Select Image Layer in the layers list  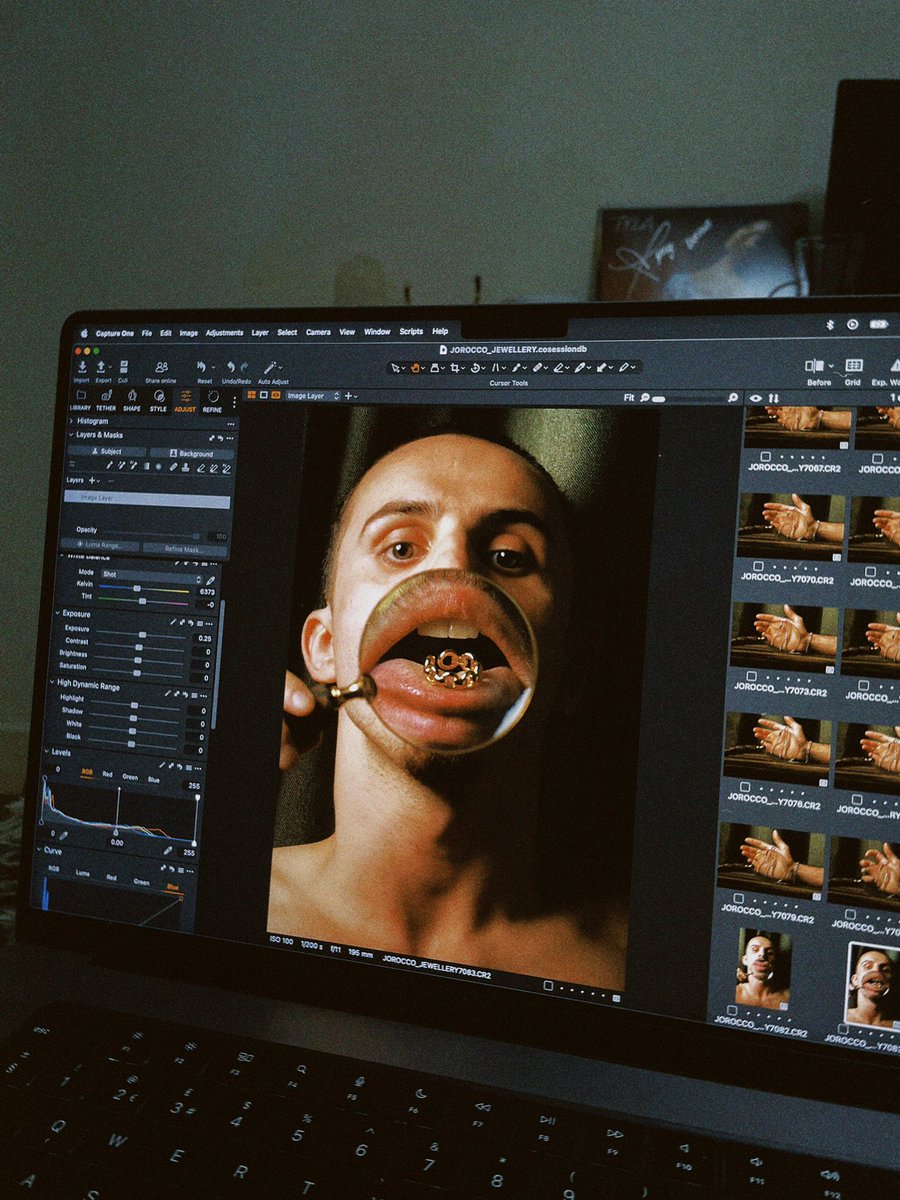[x=147, y=499]
